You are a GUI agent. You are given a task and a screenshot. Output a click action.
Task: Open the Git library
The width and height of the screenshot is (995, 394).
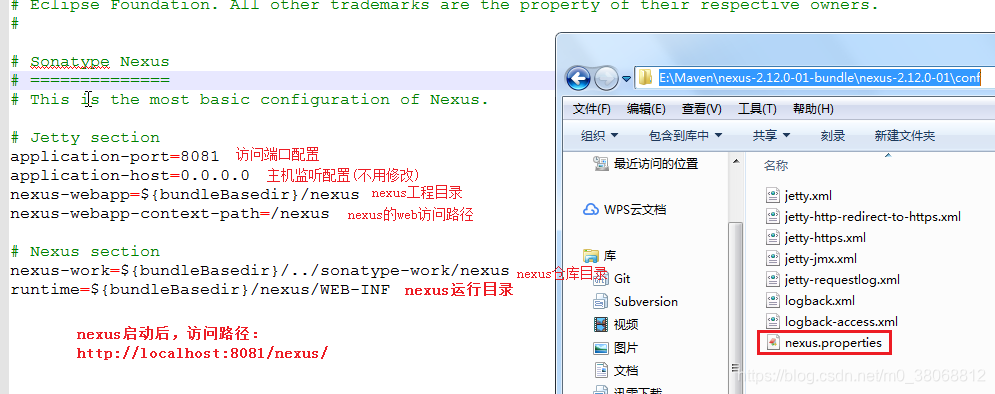coord(622,279)
